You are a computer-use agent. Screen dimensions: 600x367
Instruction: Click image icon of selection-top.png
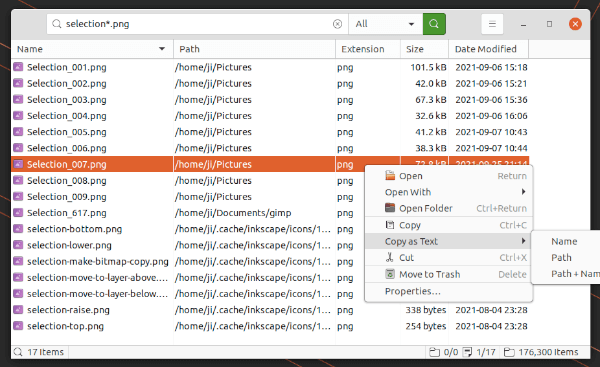[x=18, y=326]
